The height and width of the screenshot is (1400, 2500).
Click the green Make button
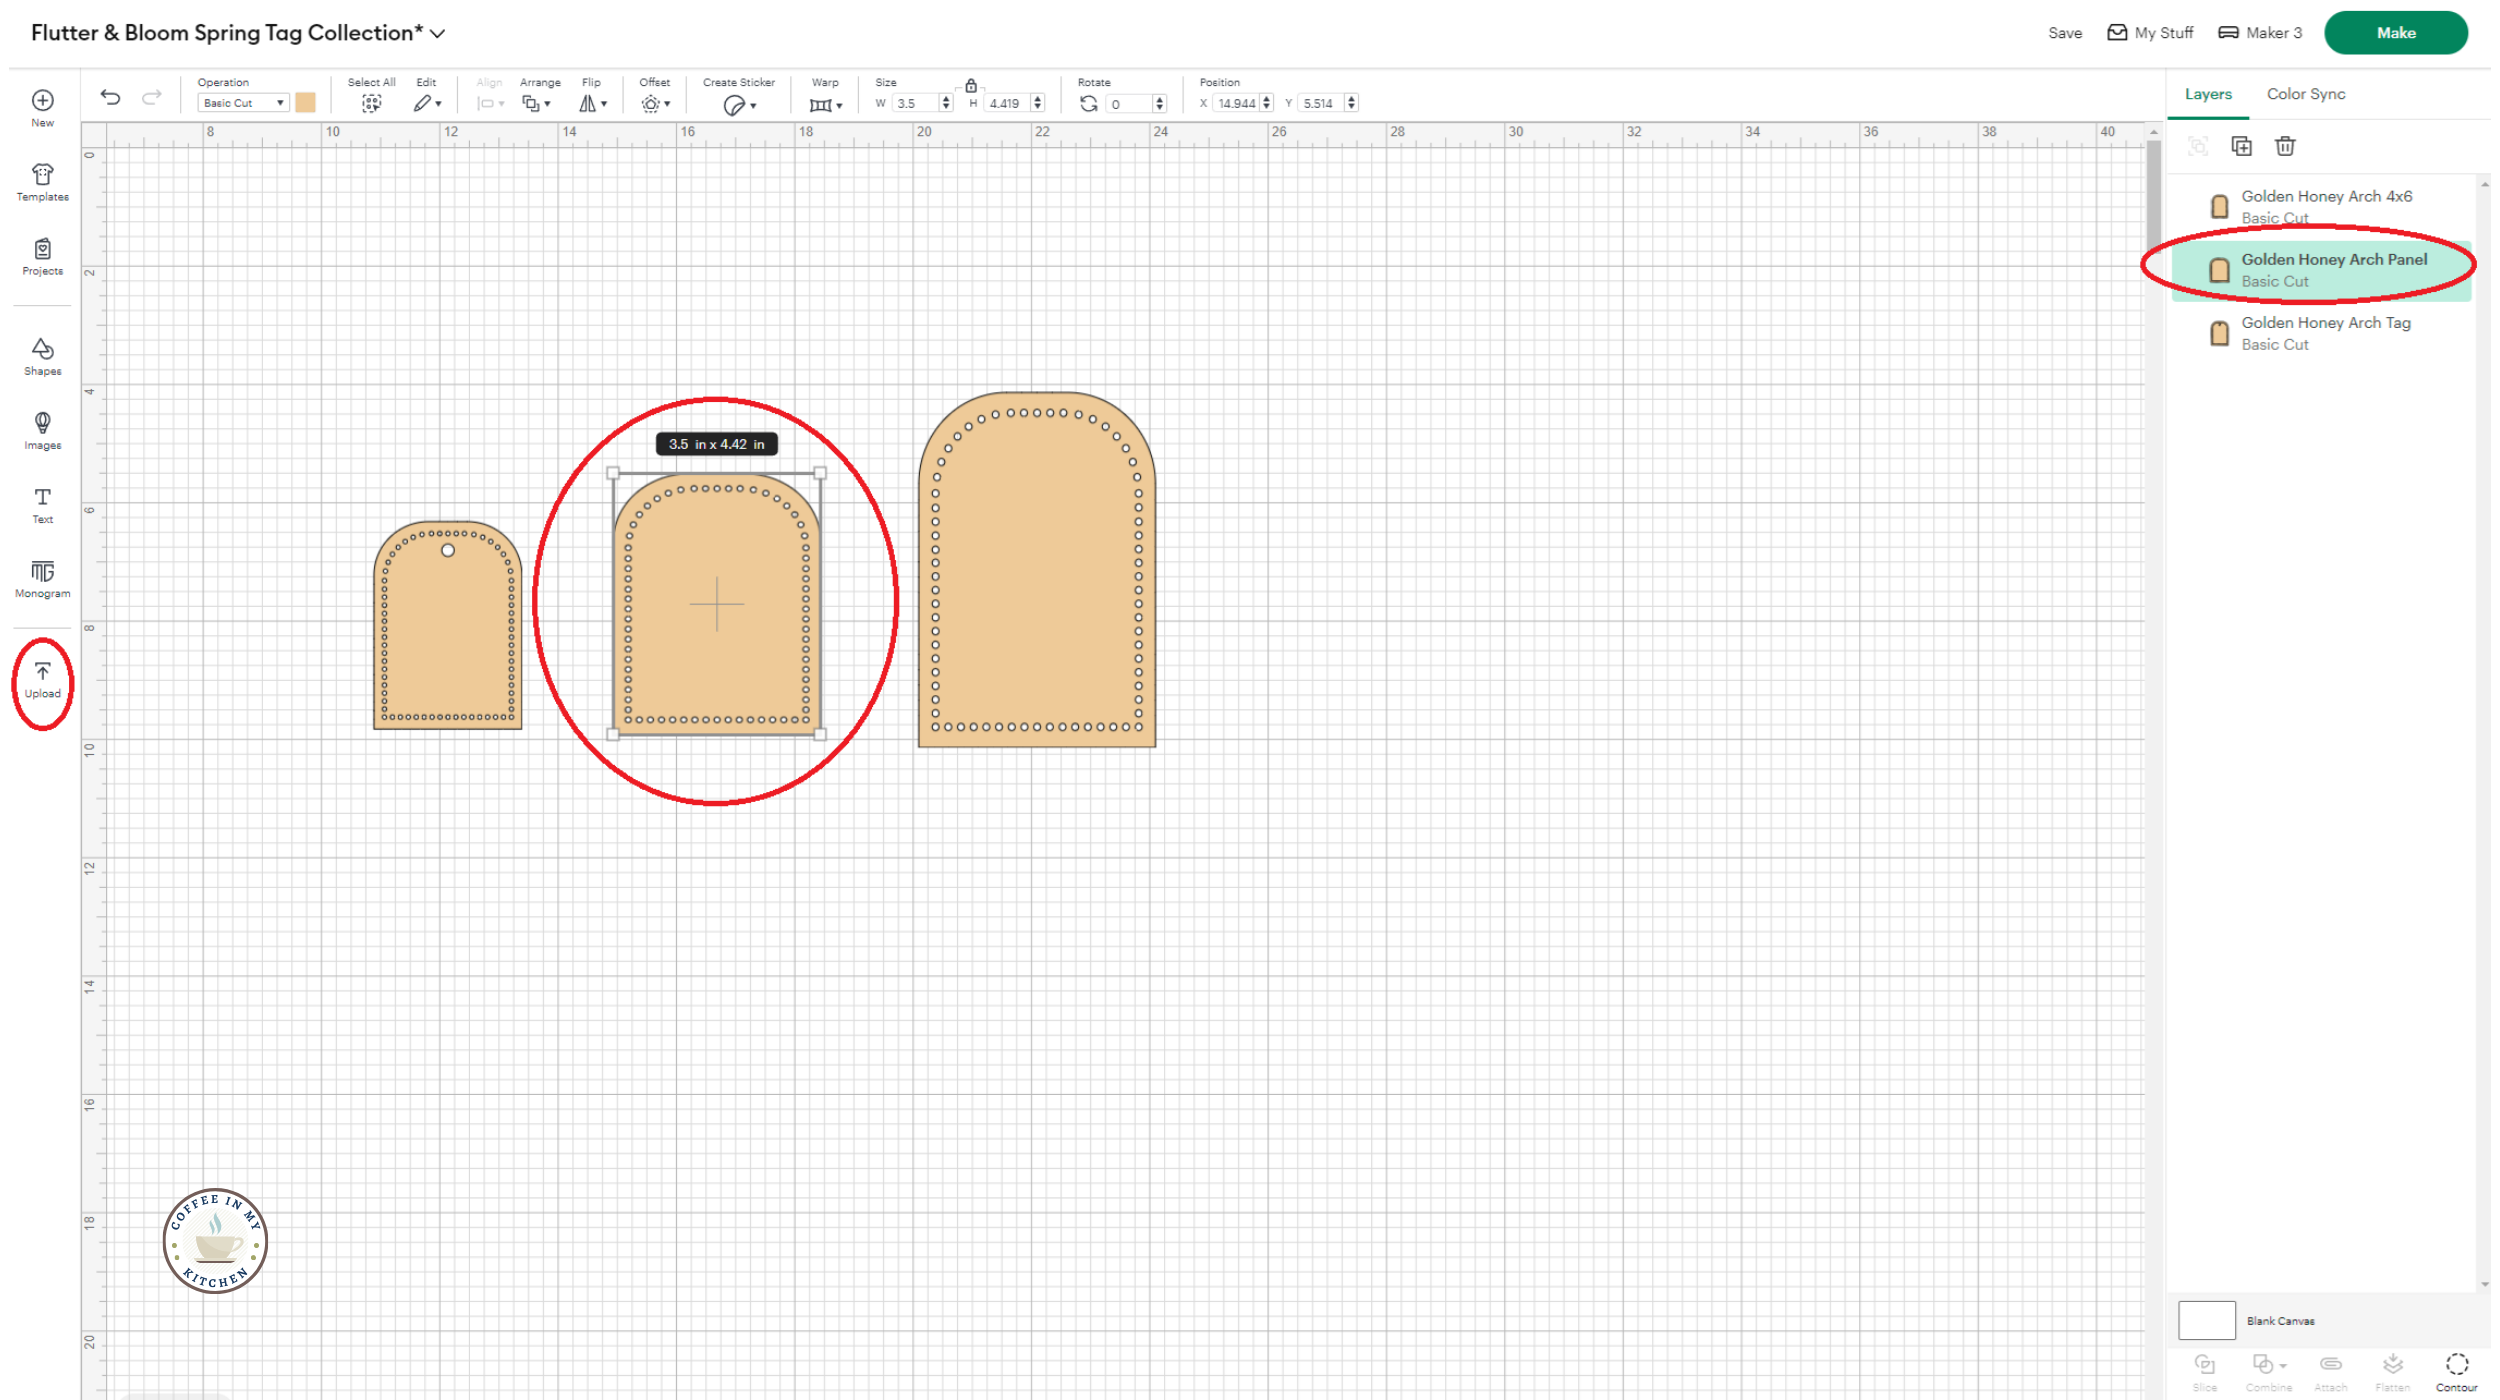click(x=2395, y=33)
